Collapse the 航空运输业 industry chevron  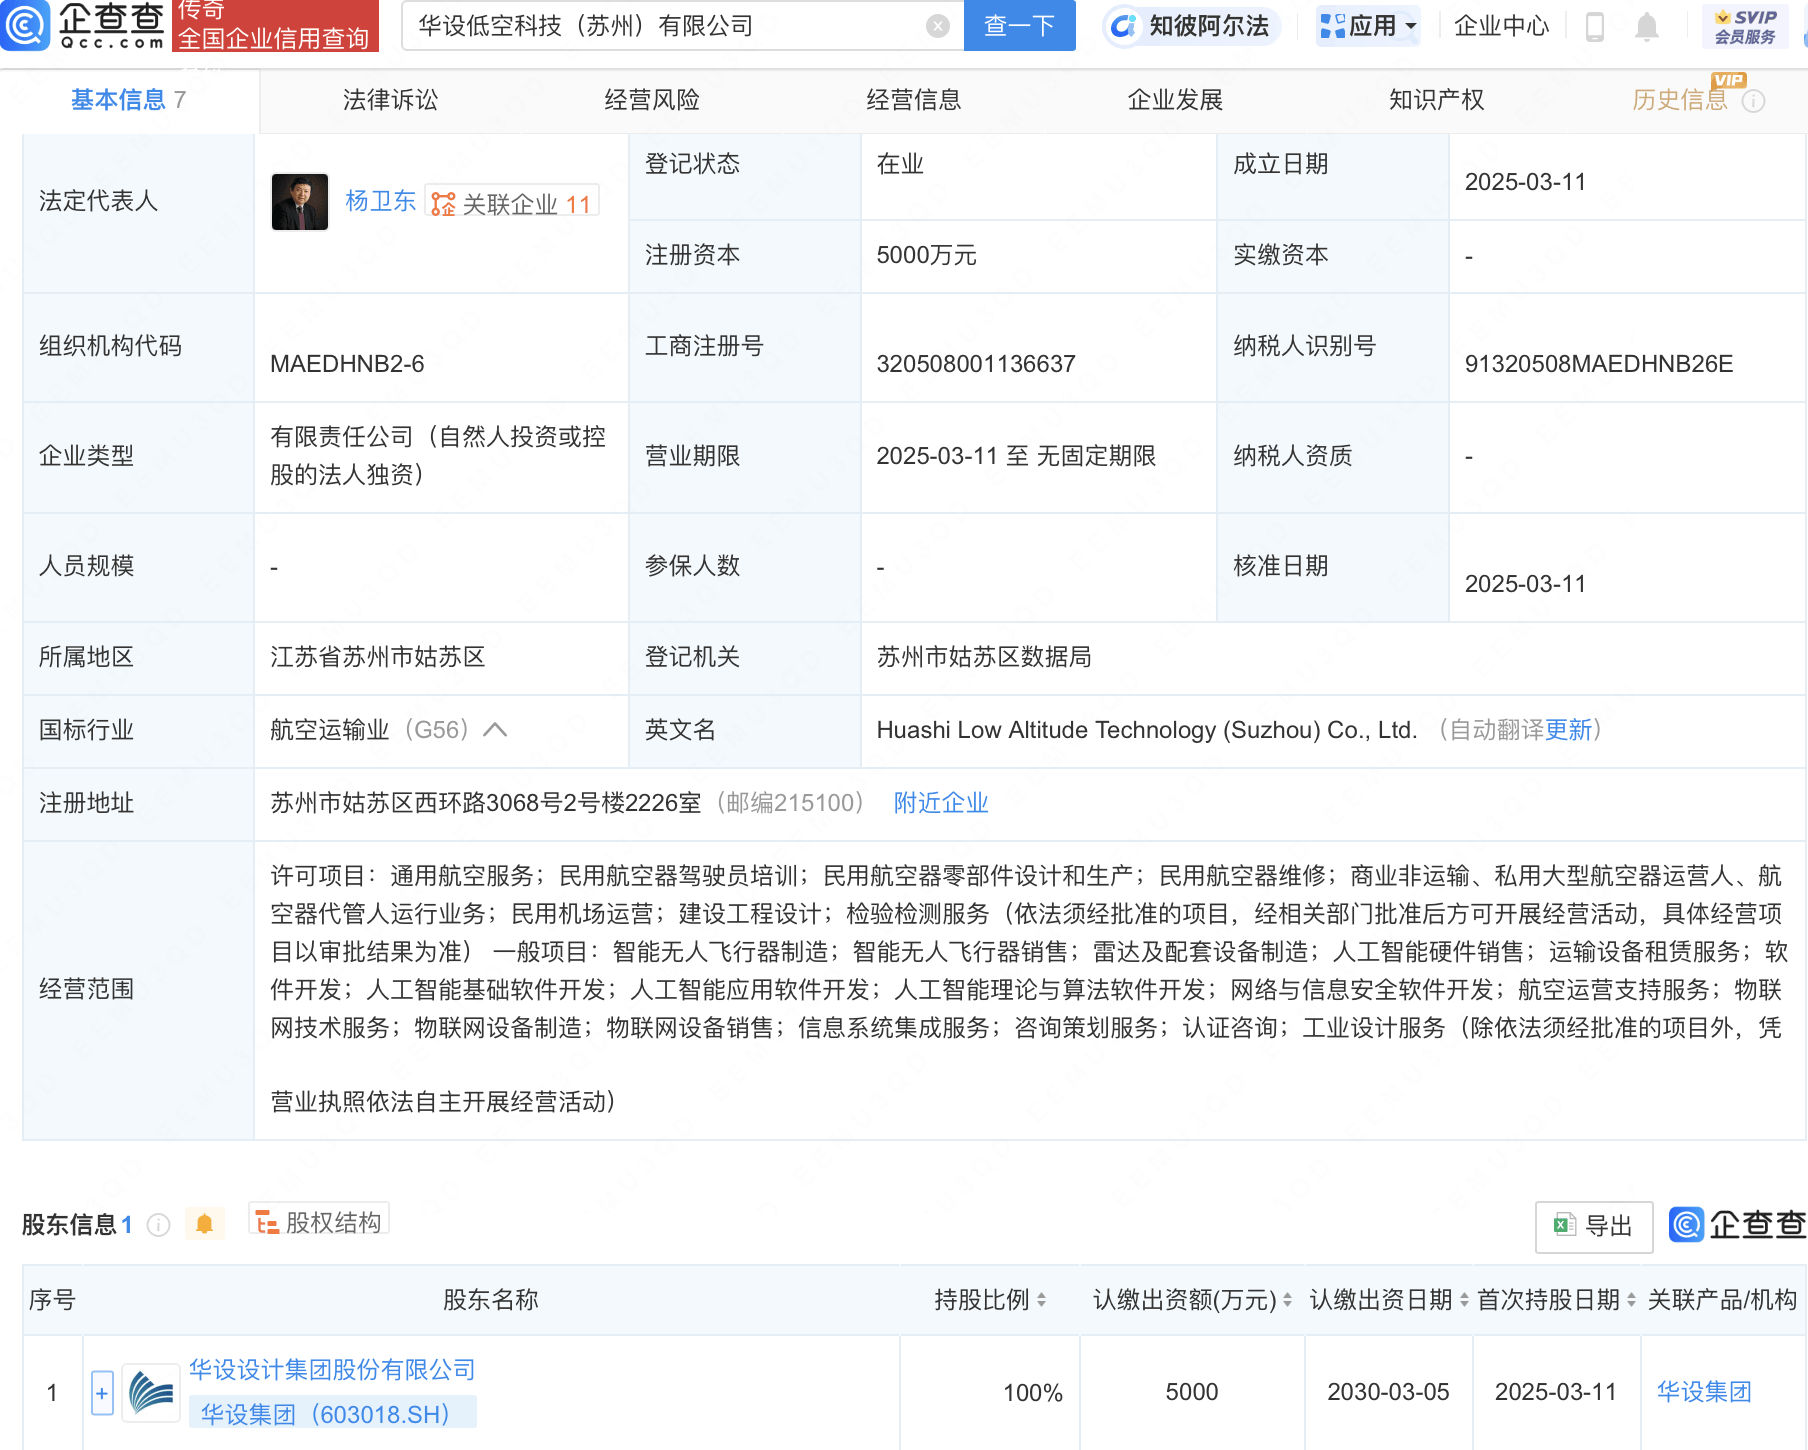pyautogui.click(x=495, y=730)
